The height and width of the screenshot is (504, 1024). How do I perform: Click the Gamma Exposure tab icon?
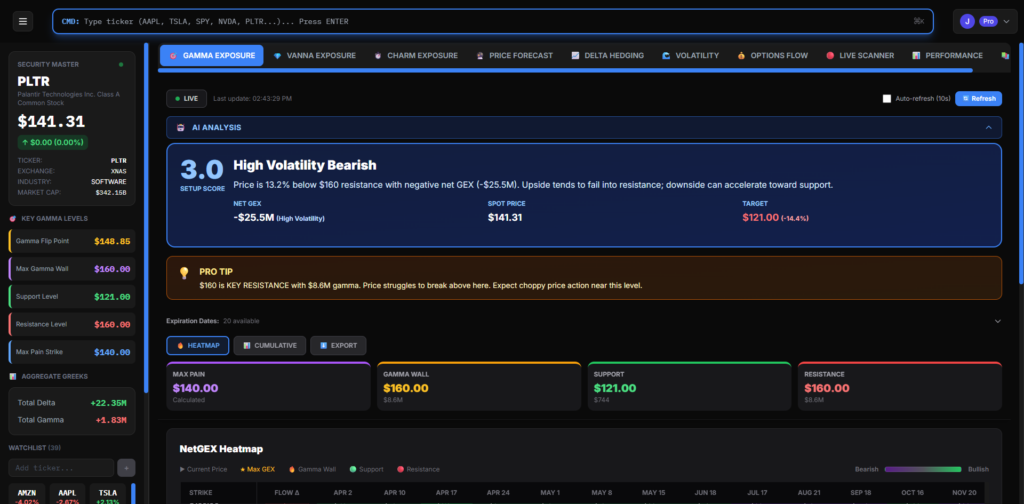(173, 55)
